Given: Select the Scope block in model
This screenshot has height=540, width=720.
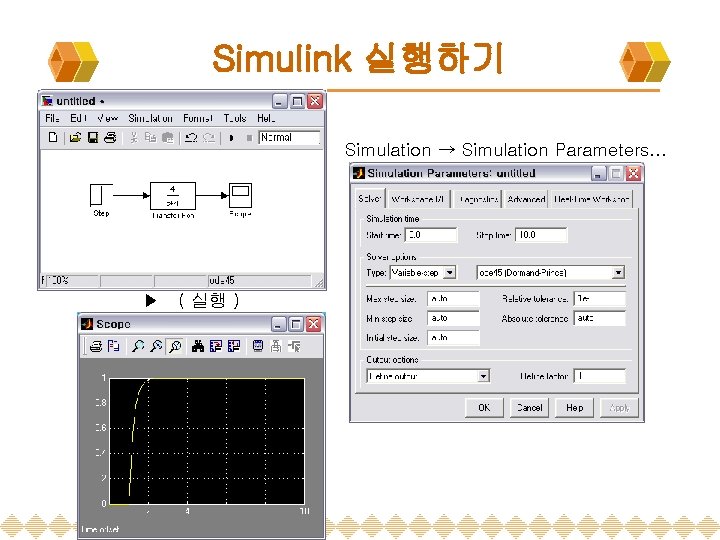Looking at the screenshot, I should pyautogui.click(x=240, y=196).
